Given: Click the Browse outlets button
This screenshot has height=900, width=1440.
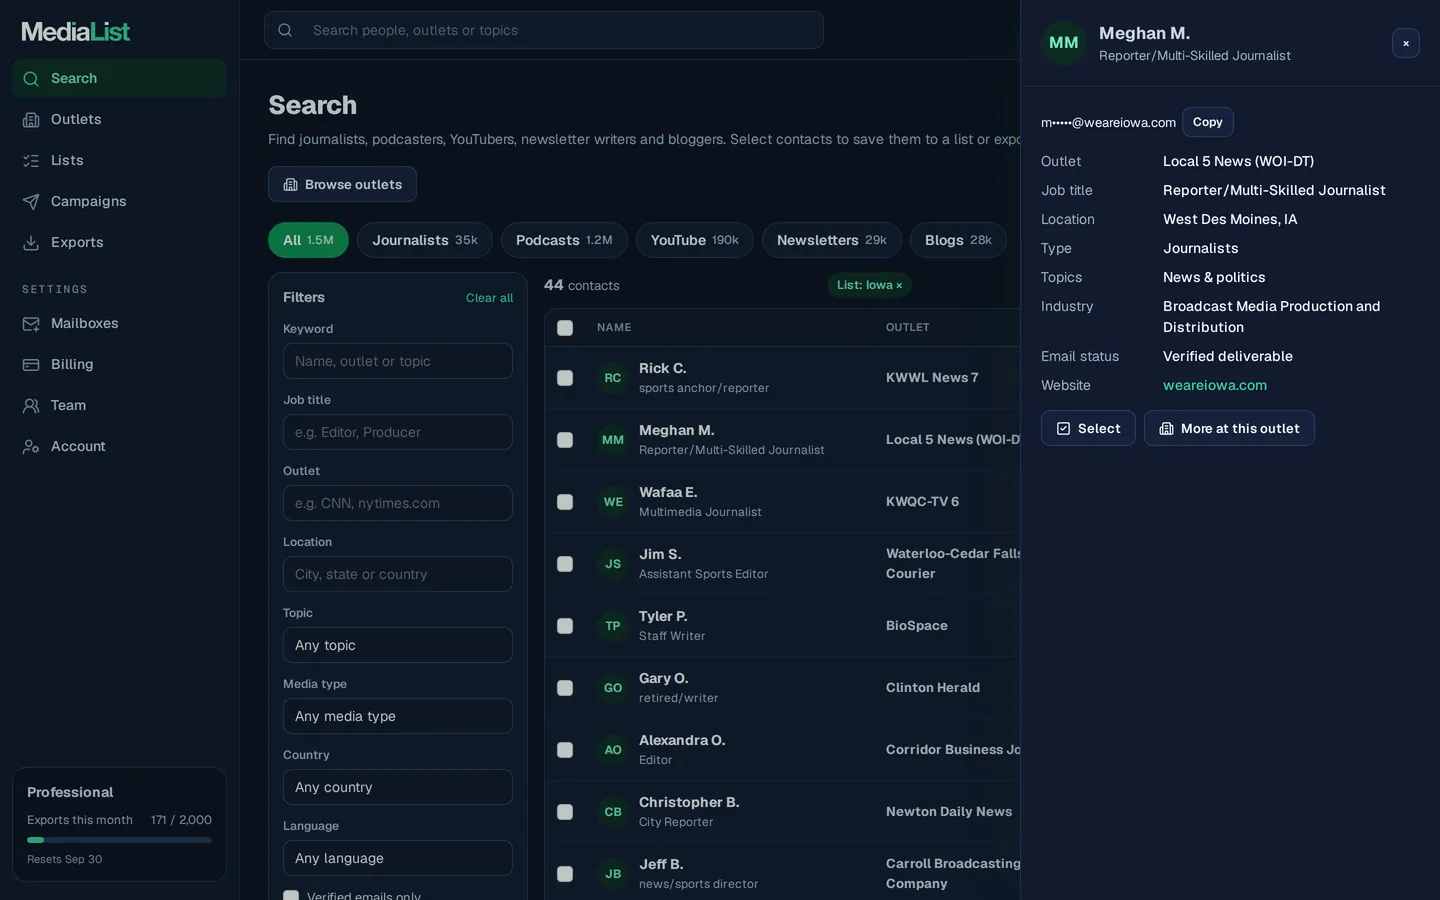Looking at the screenshot, I should point(342,184).
